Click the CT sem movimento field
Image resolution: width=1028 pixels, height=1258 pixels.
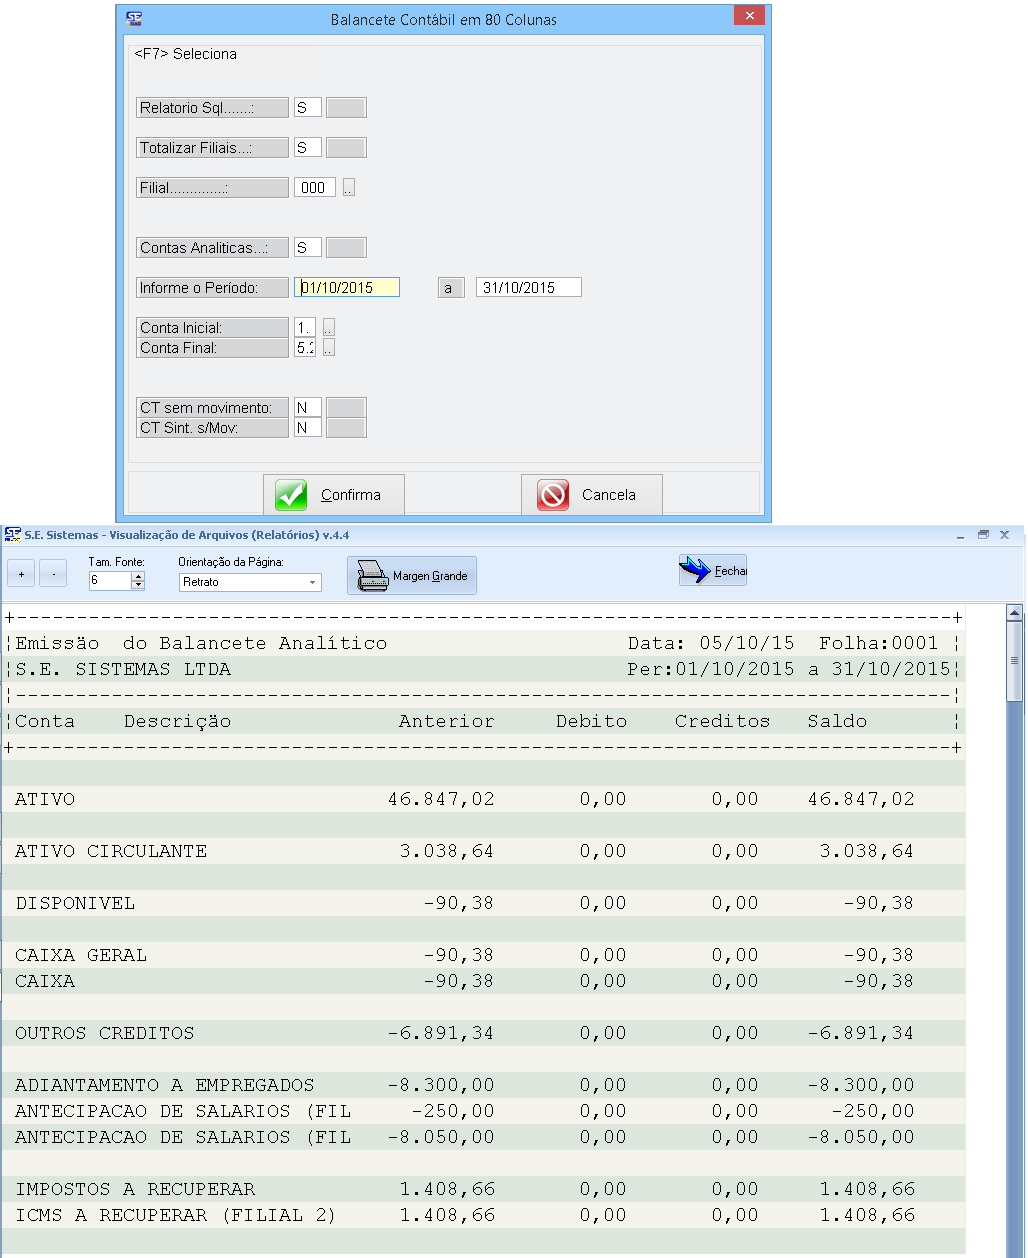point(307,408)
